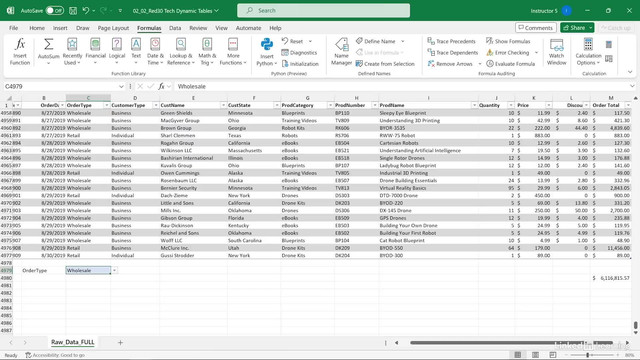Open the CustomerType column filter dropdown
Image resolution: width=640 pixels, height=360 pixels.
(156, 105)
